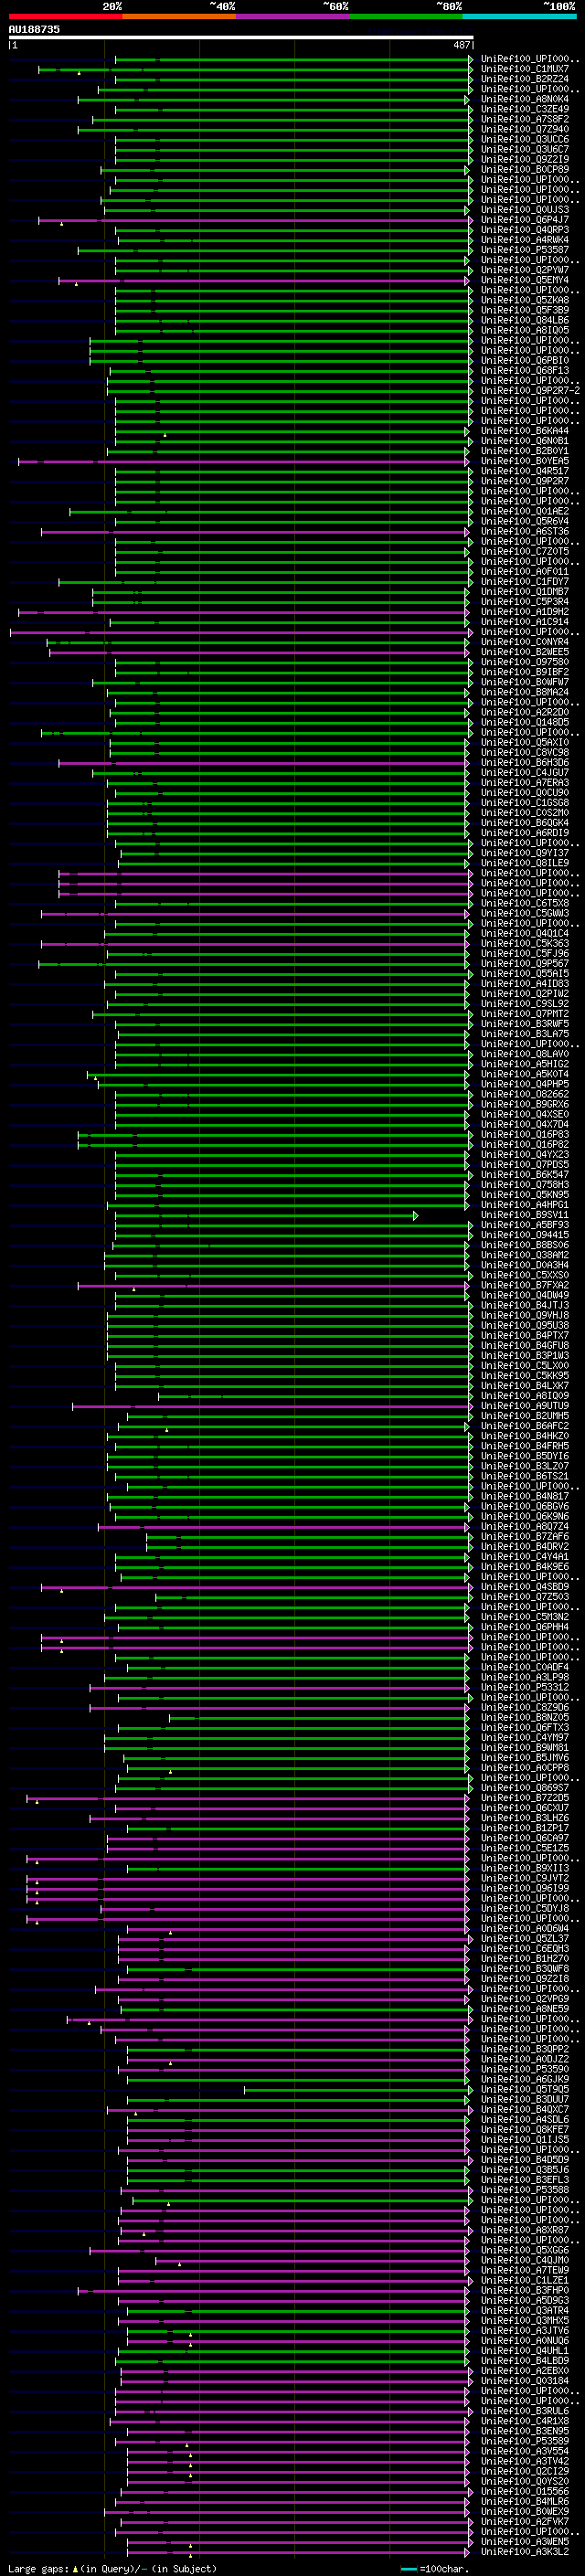585x2576 pixels.
Task: Select hit label UniRef100_Q4DW49
Action: (525, 1295)
